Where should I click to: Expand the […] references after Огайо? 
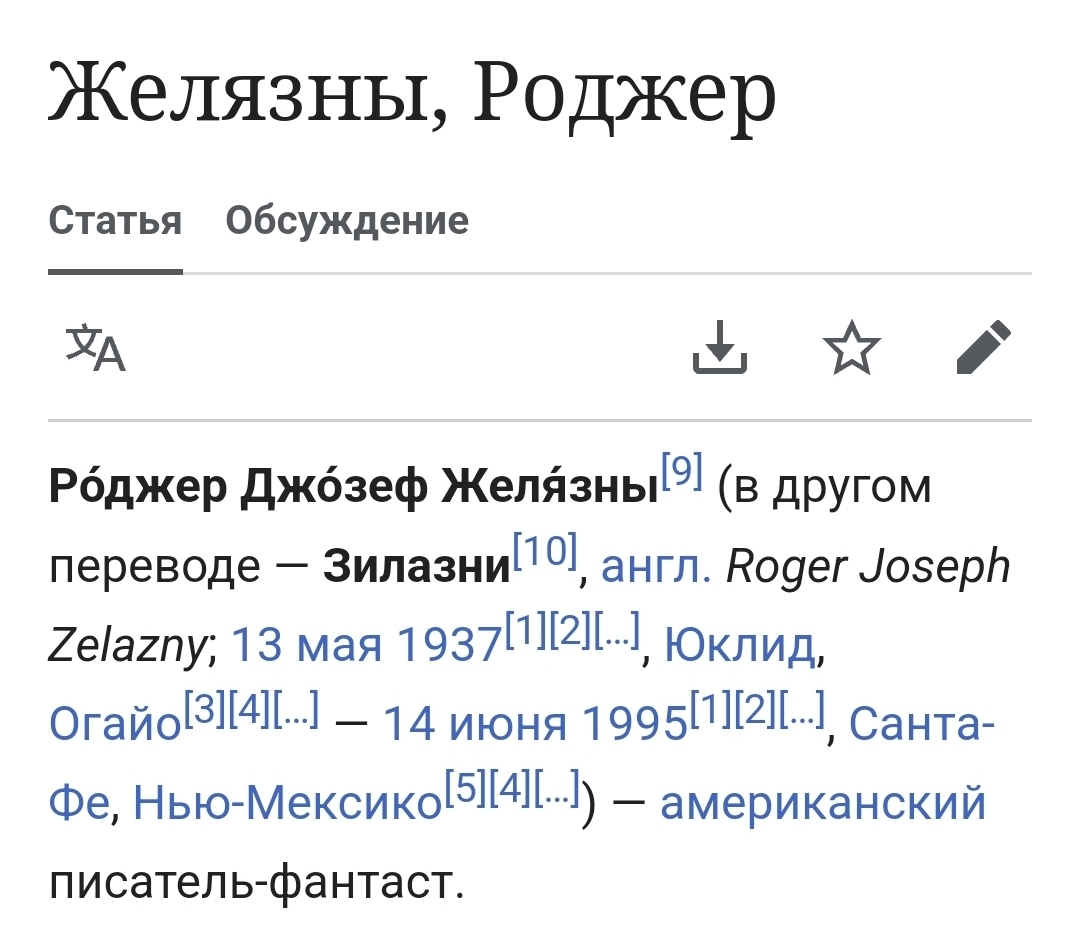tap(297, 709)
